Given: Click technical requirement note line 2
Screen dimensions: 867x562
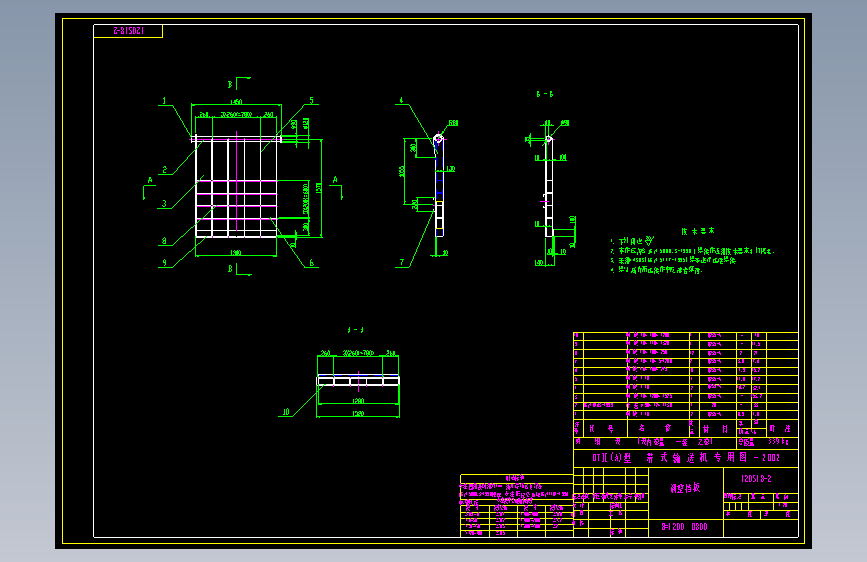Looking at the screenshot, I should (692, 251).
